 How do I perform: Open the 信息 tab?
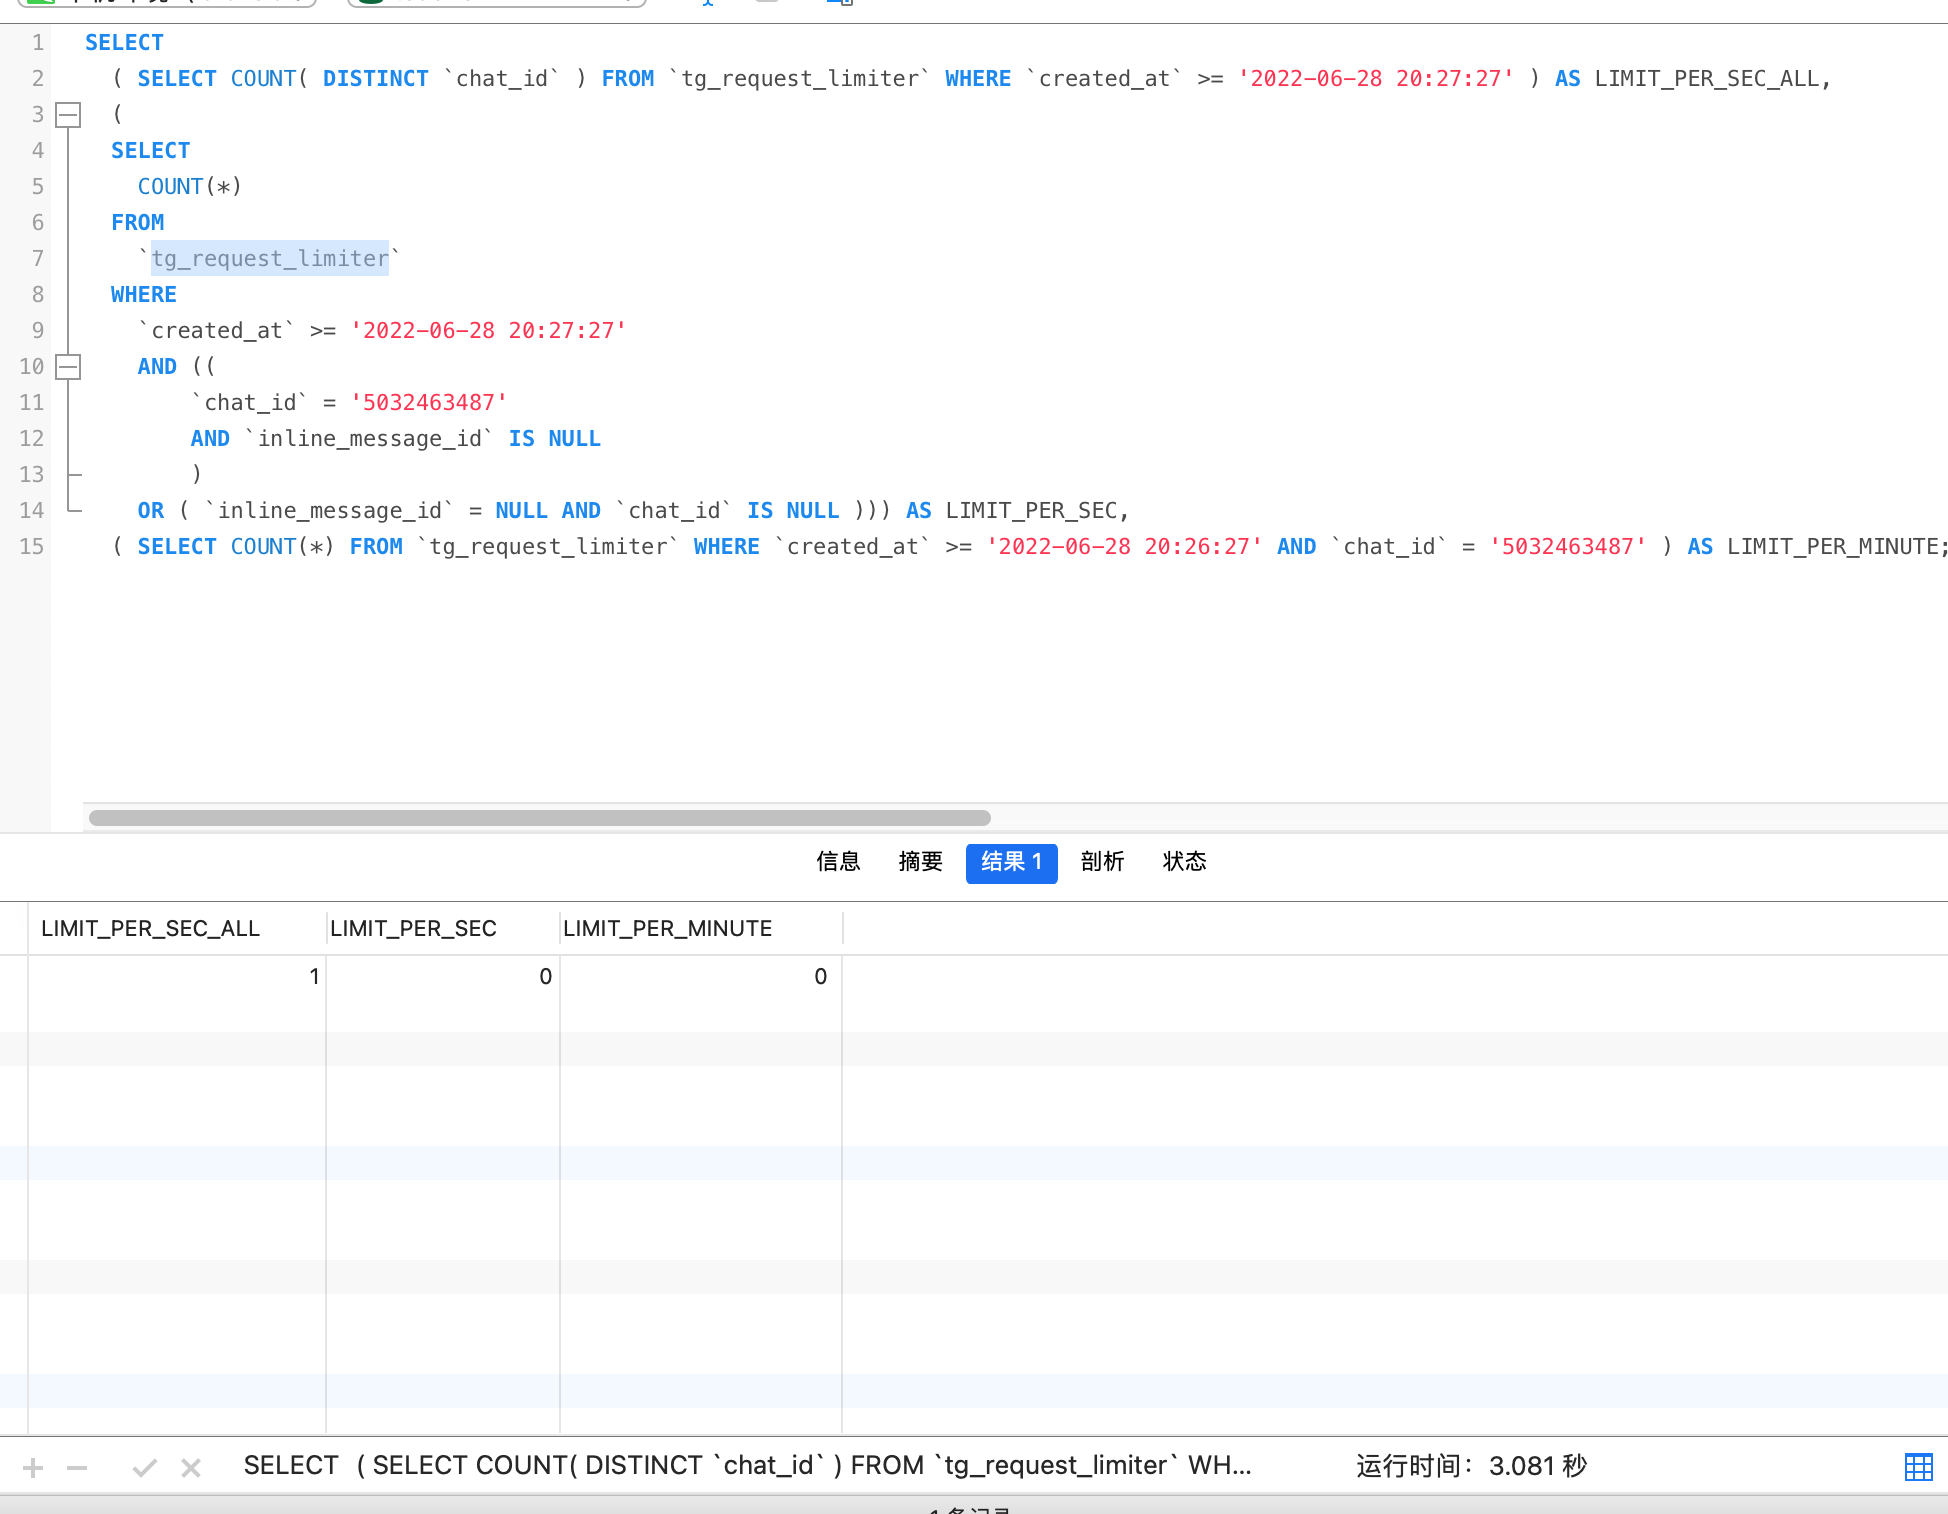click(x=838, y=862)
